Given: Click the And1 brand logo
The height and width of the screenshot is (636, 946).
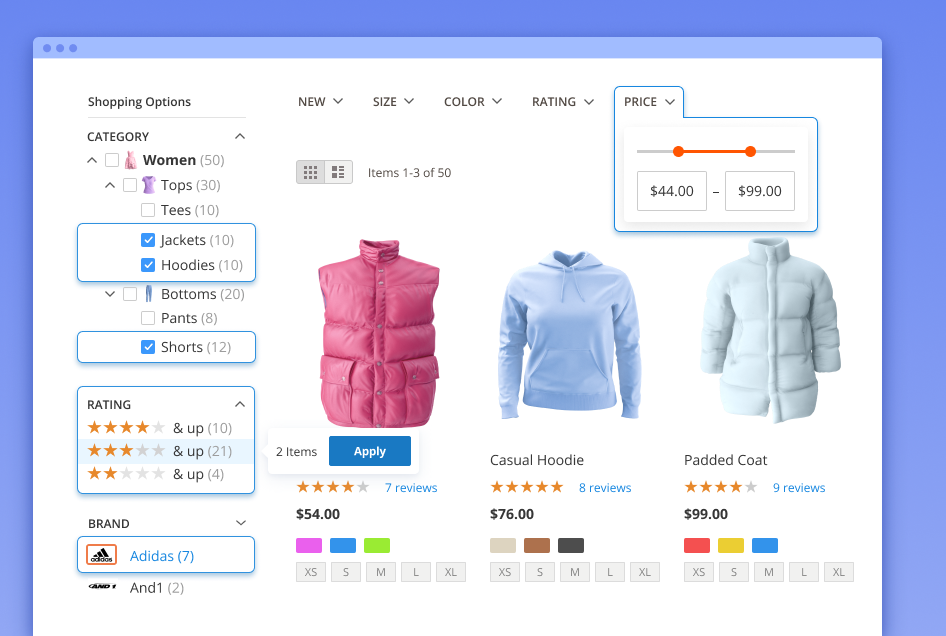Looking at the screenshot, I should (101, 588).
